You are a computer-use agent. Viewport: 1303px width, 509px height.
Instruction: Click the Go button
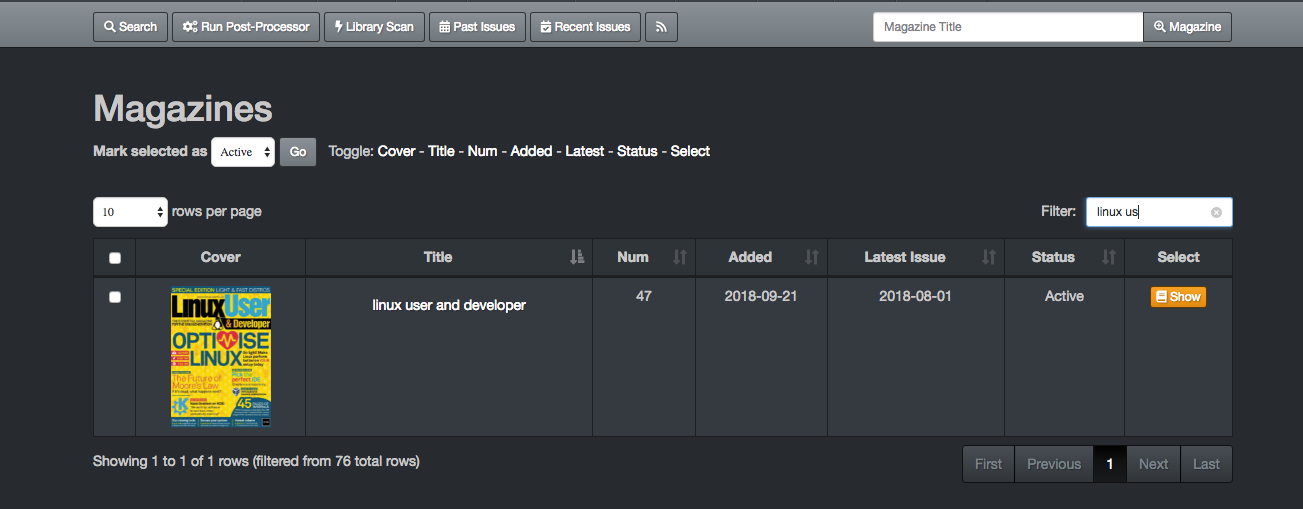pos(298,152)
